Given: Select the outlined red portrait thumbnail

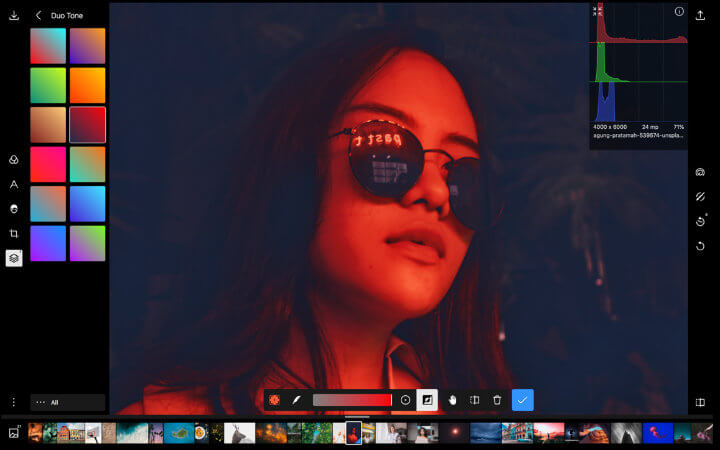Looking at the screenshot, I should pyautogui.click(x=354, y=433).
